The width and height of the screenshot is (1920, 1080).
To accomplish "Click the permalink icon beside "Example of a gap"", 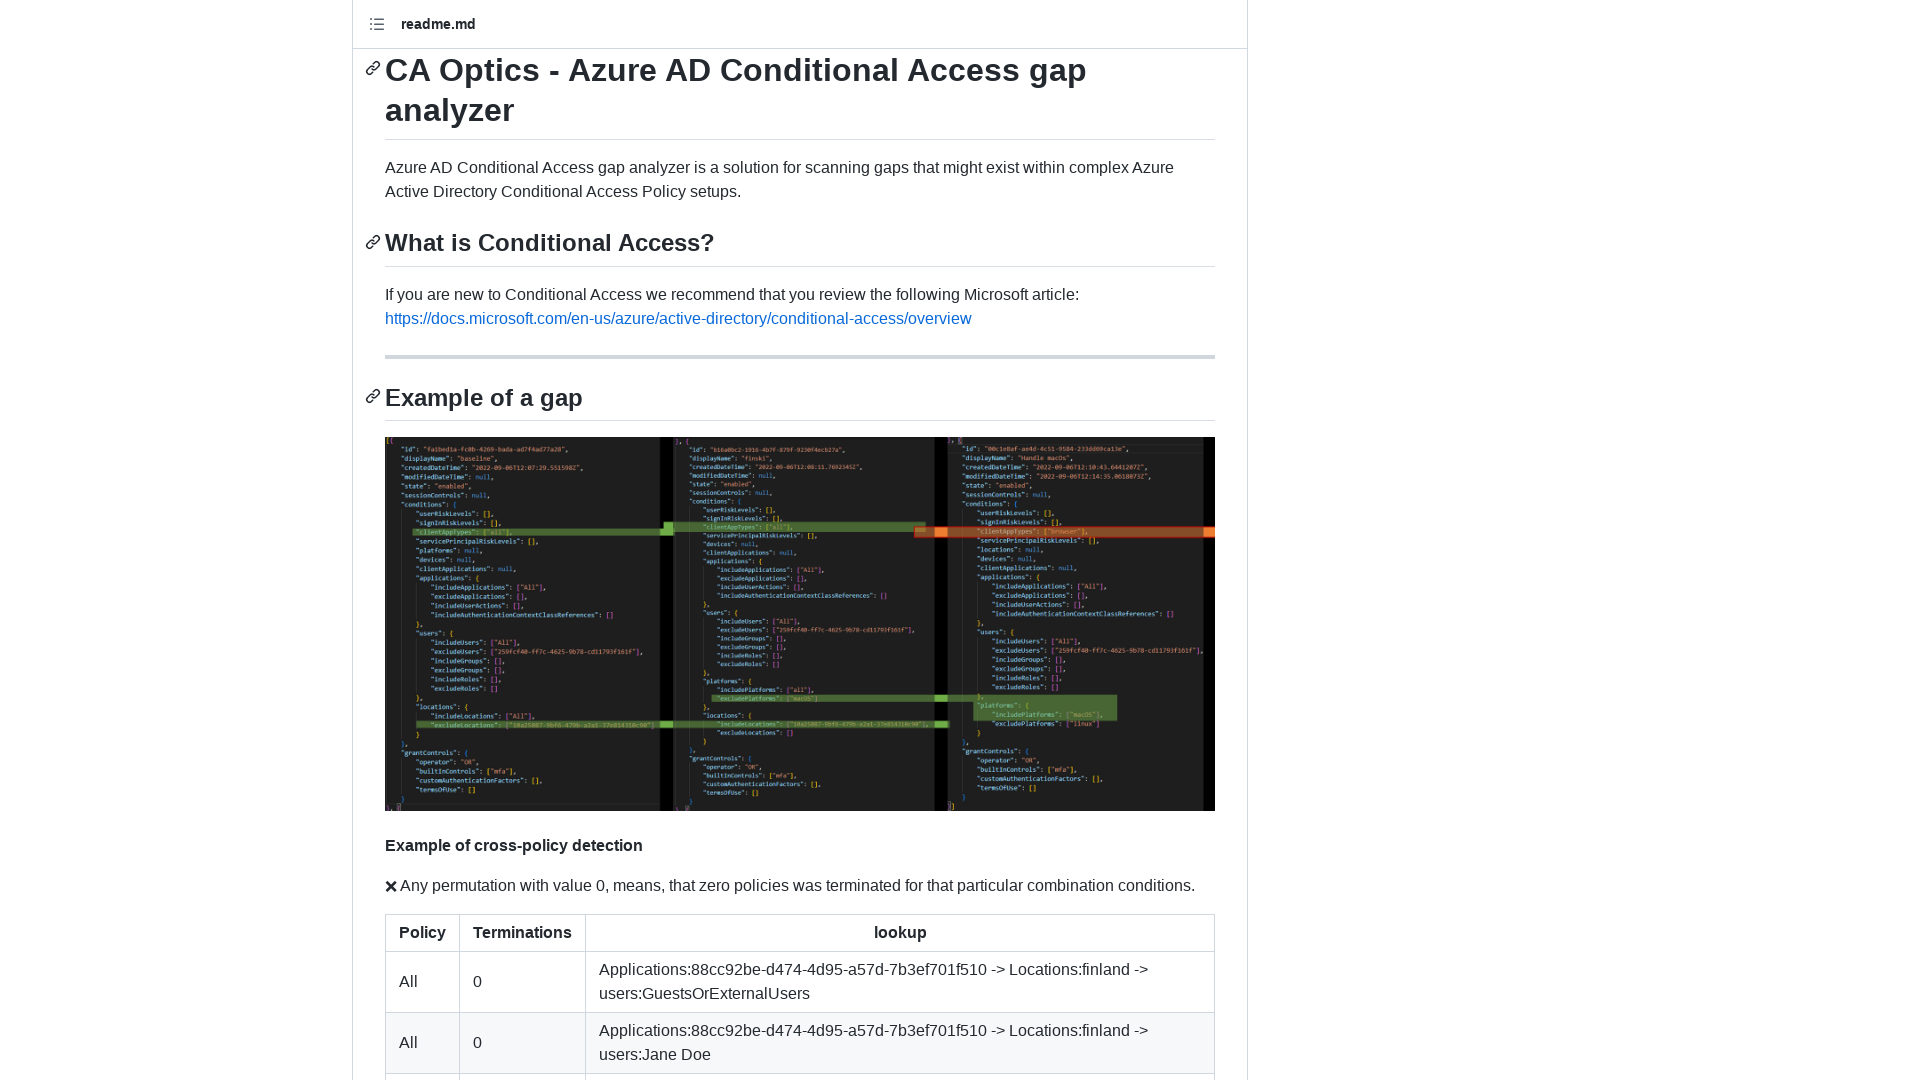I will click(372, 397).
